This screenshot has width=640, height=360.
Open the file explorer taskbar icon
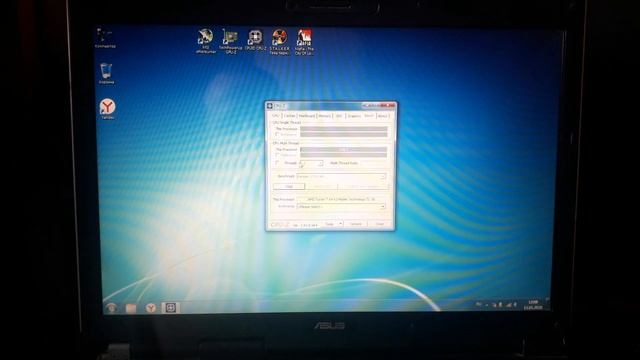click(131, 308)
